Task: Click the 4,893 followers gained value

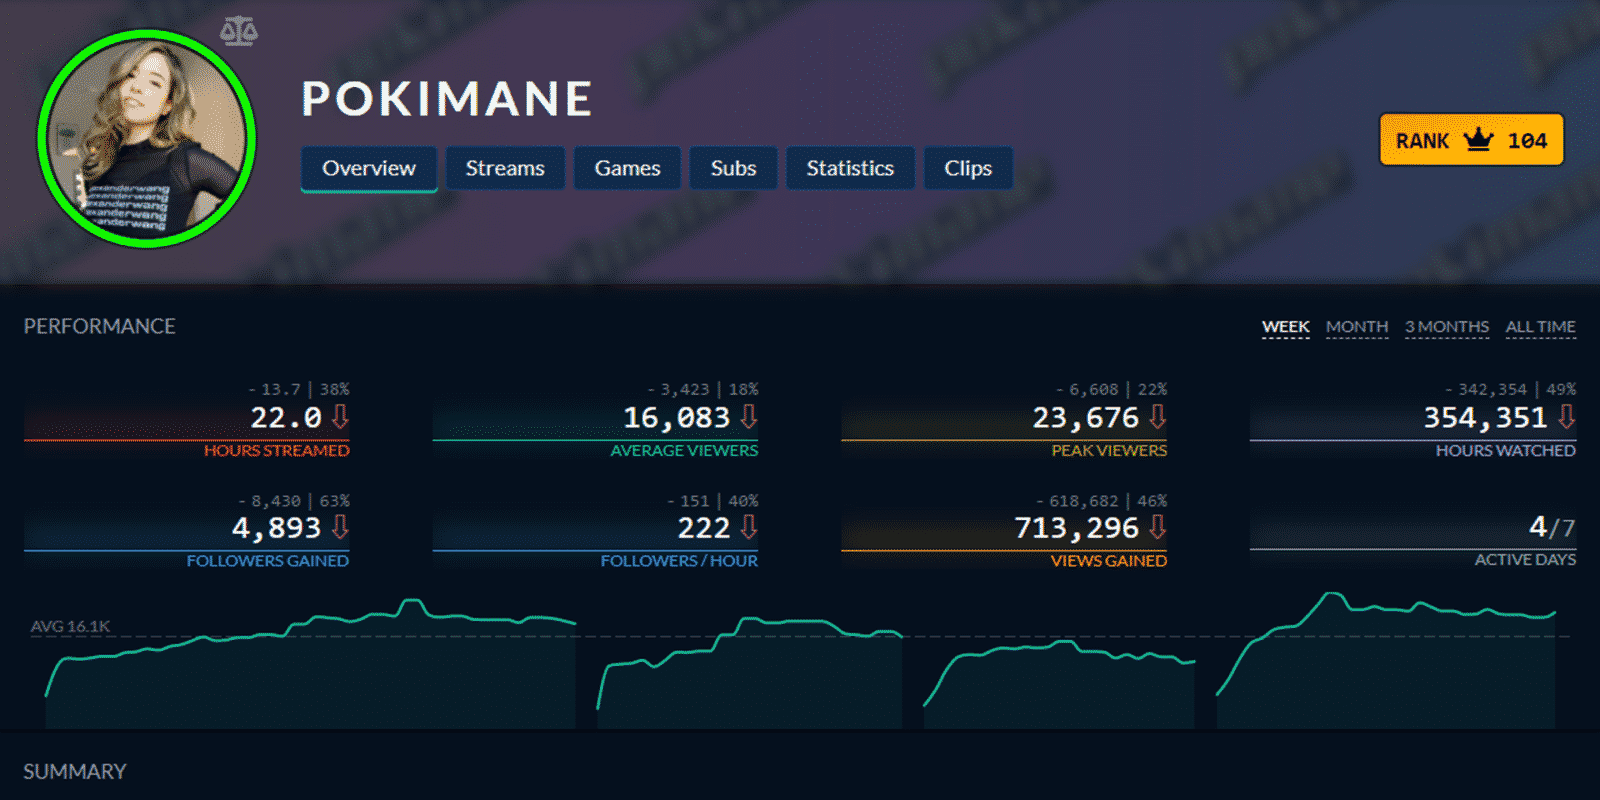Action: click(276, 527)
